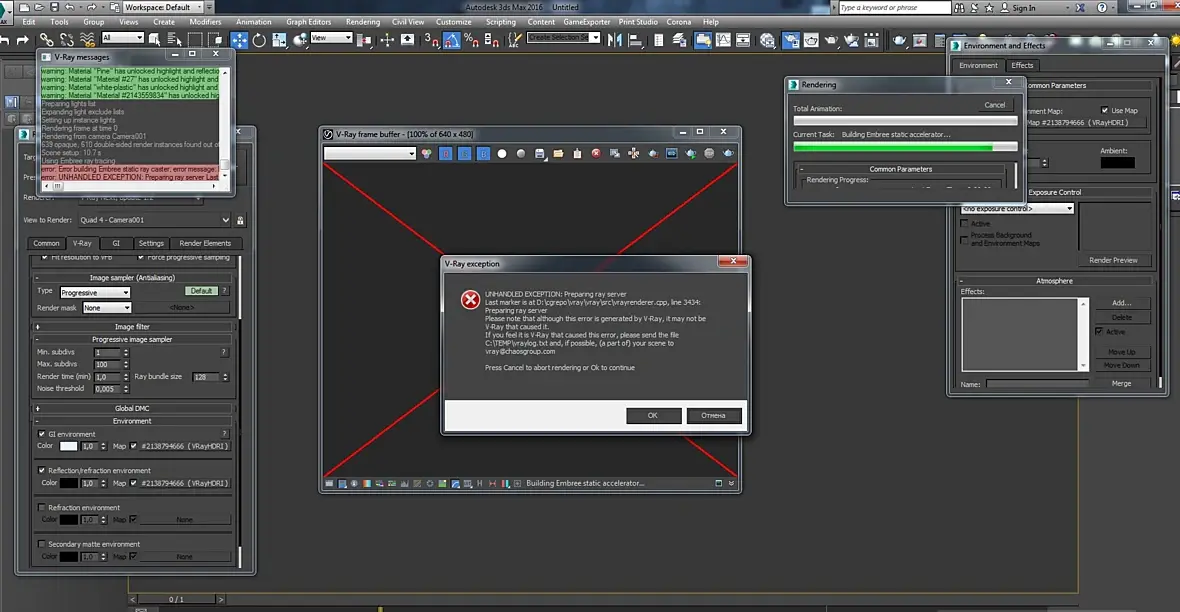Switch to RGB color channels icon in frame buffer
This screenshot has height=612, width=1180.
tap(427, 154)
